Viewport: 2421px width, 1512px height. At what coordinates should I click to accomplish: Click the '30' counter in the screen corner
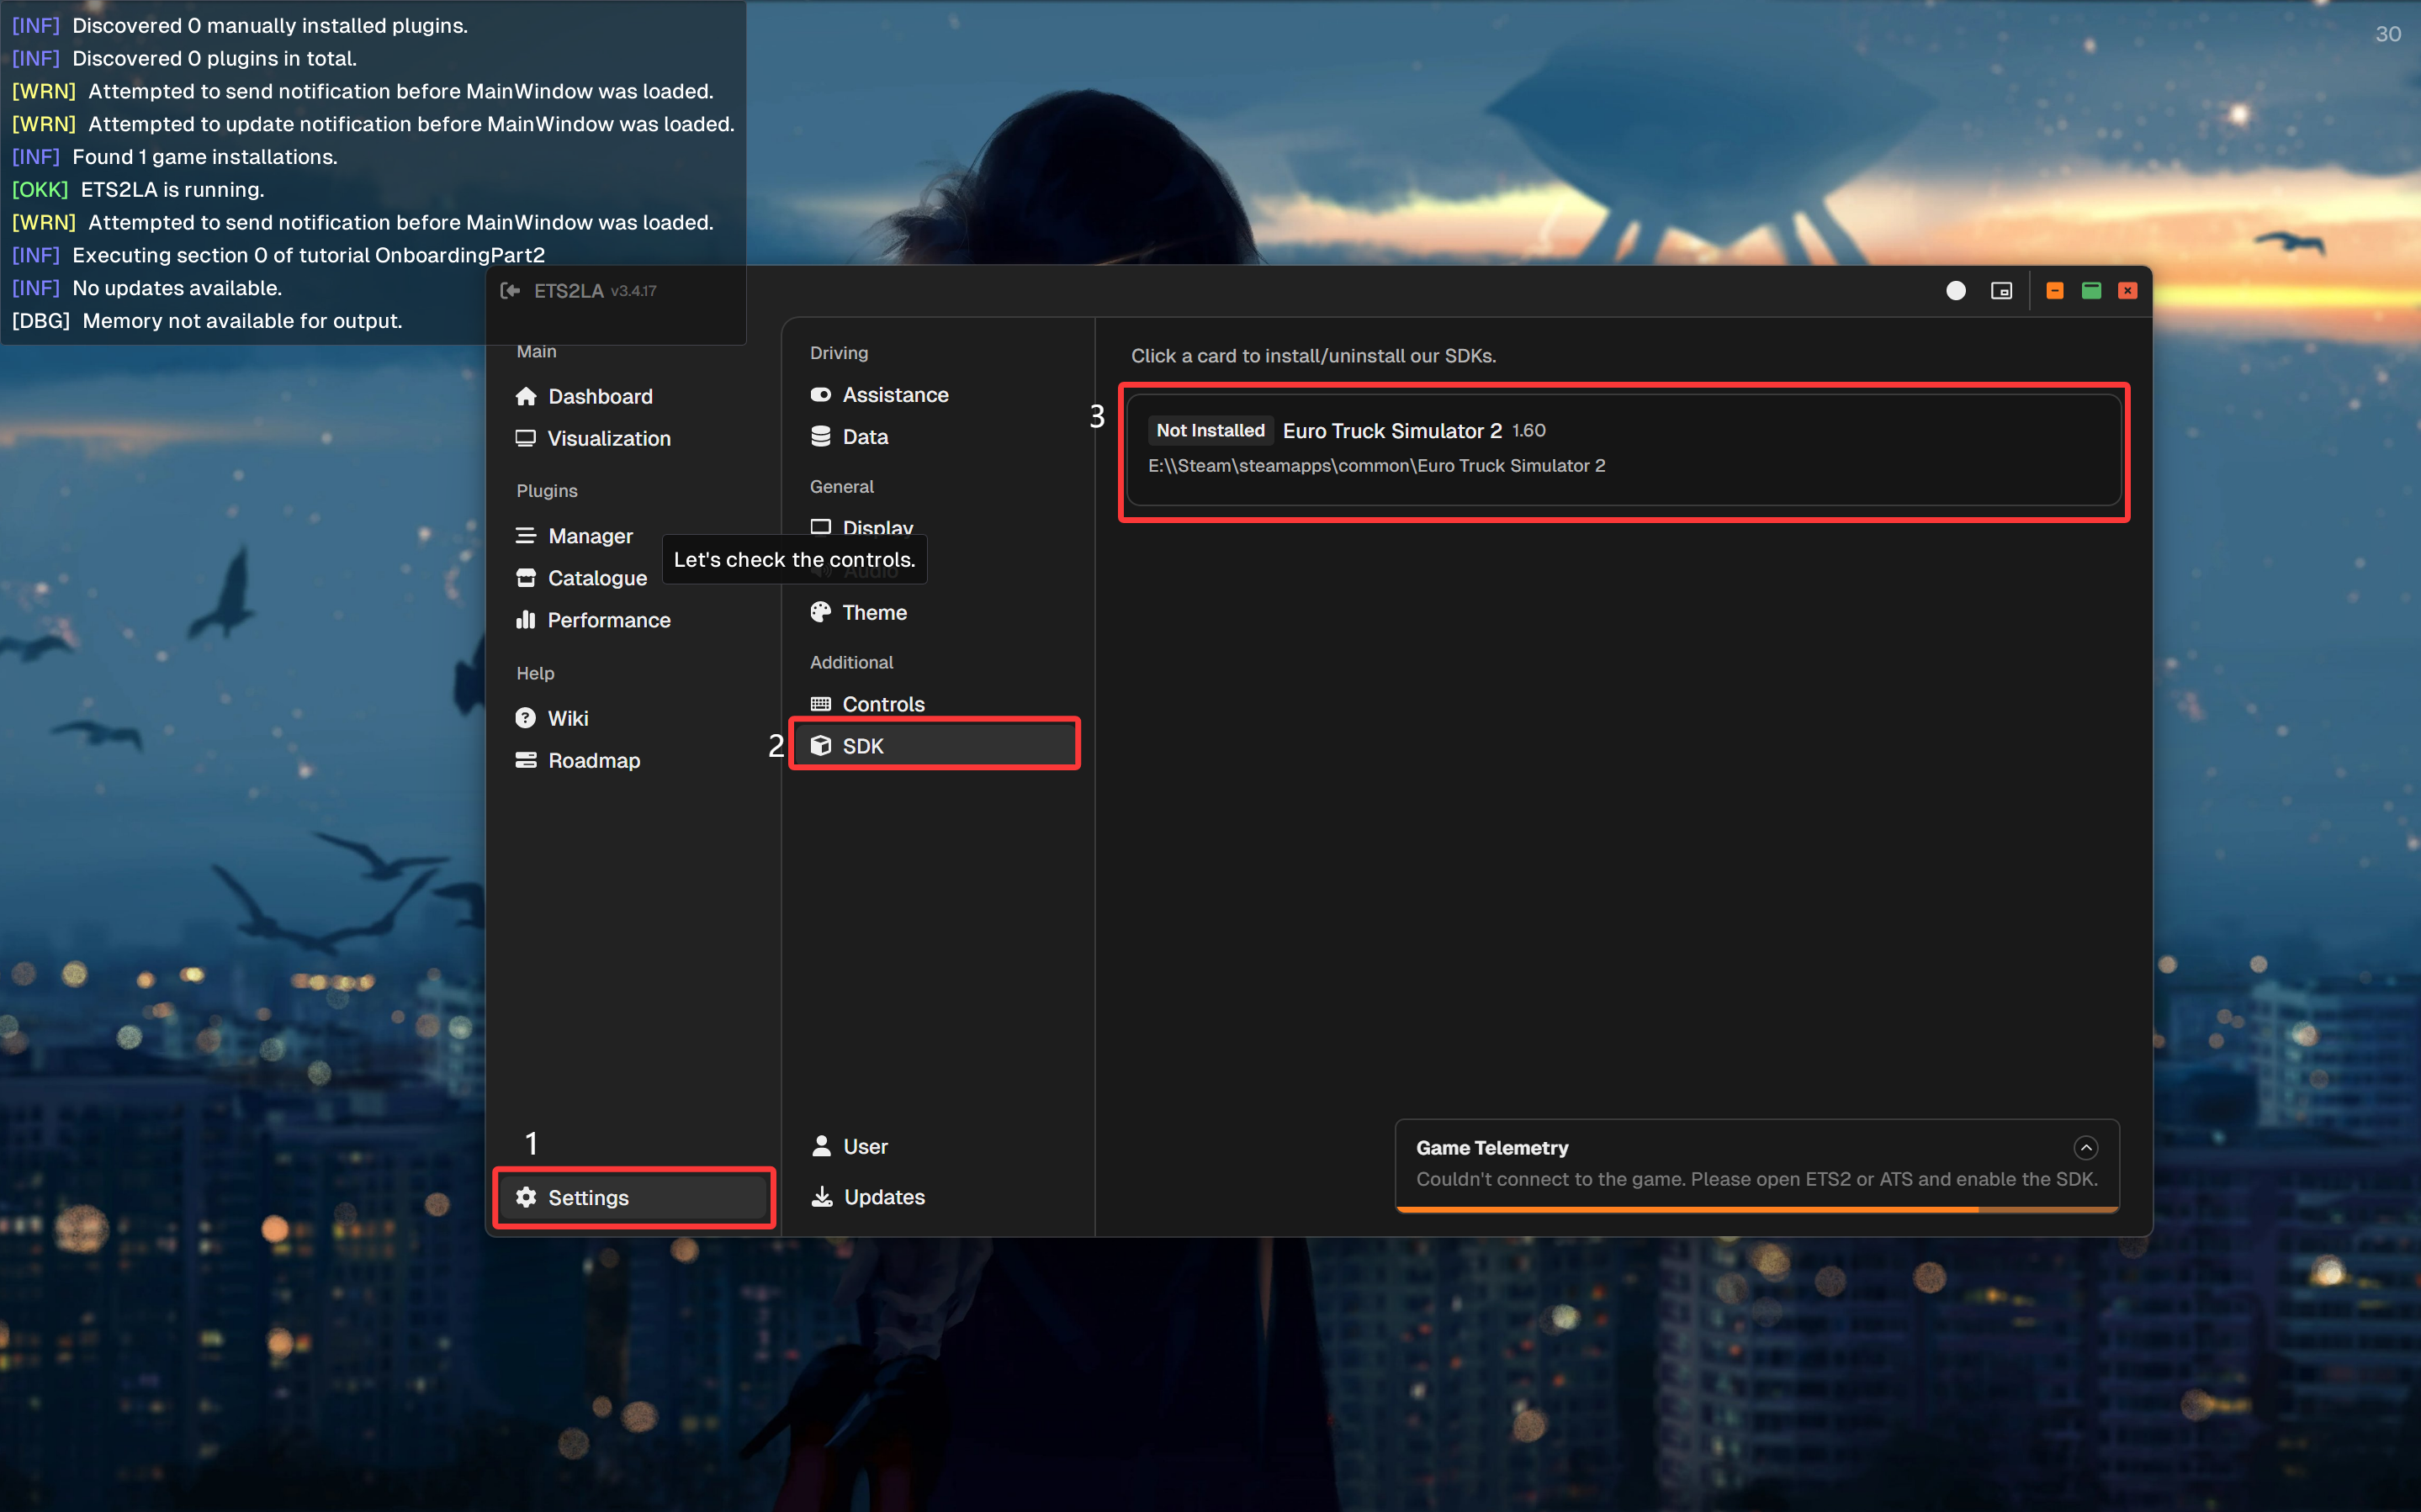2388,34
